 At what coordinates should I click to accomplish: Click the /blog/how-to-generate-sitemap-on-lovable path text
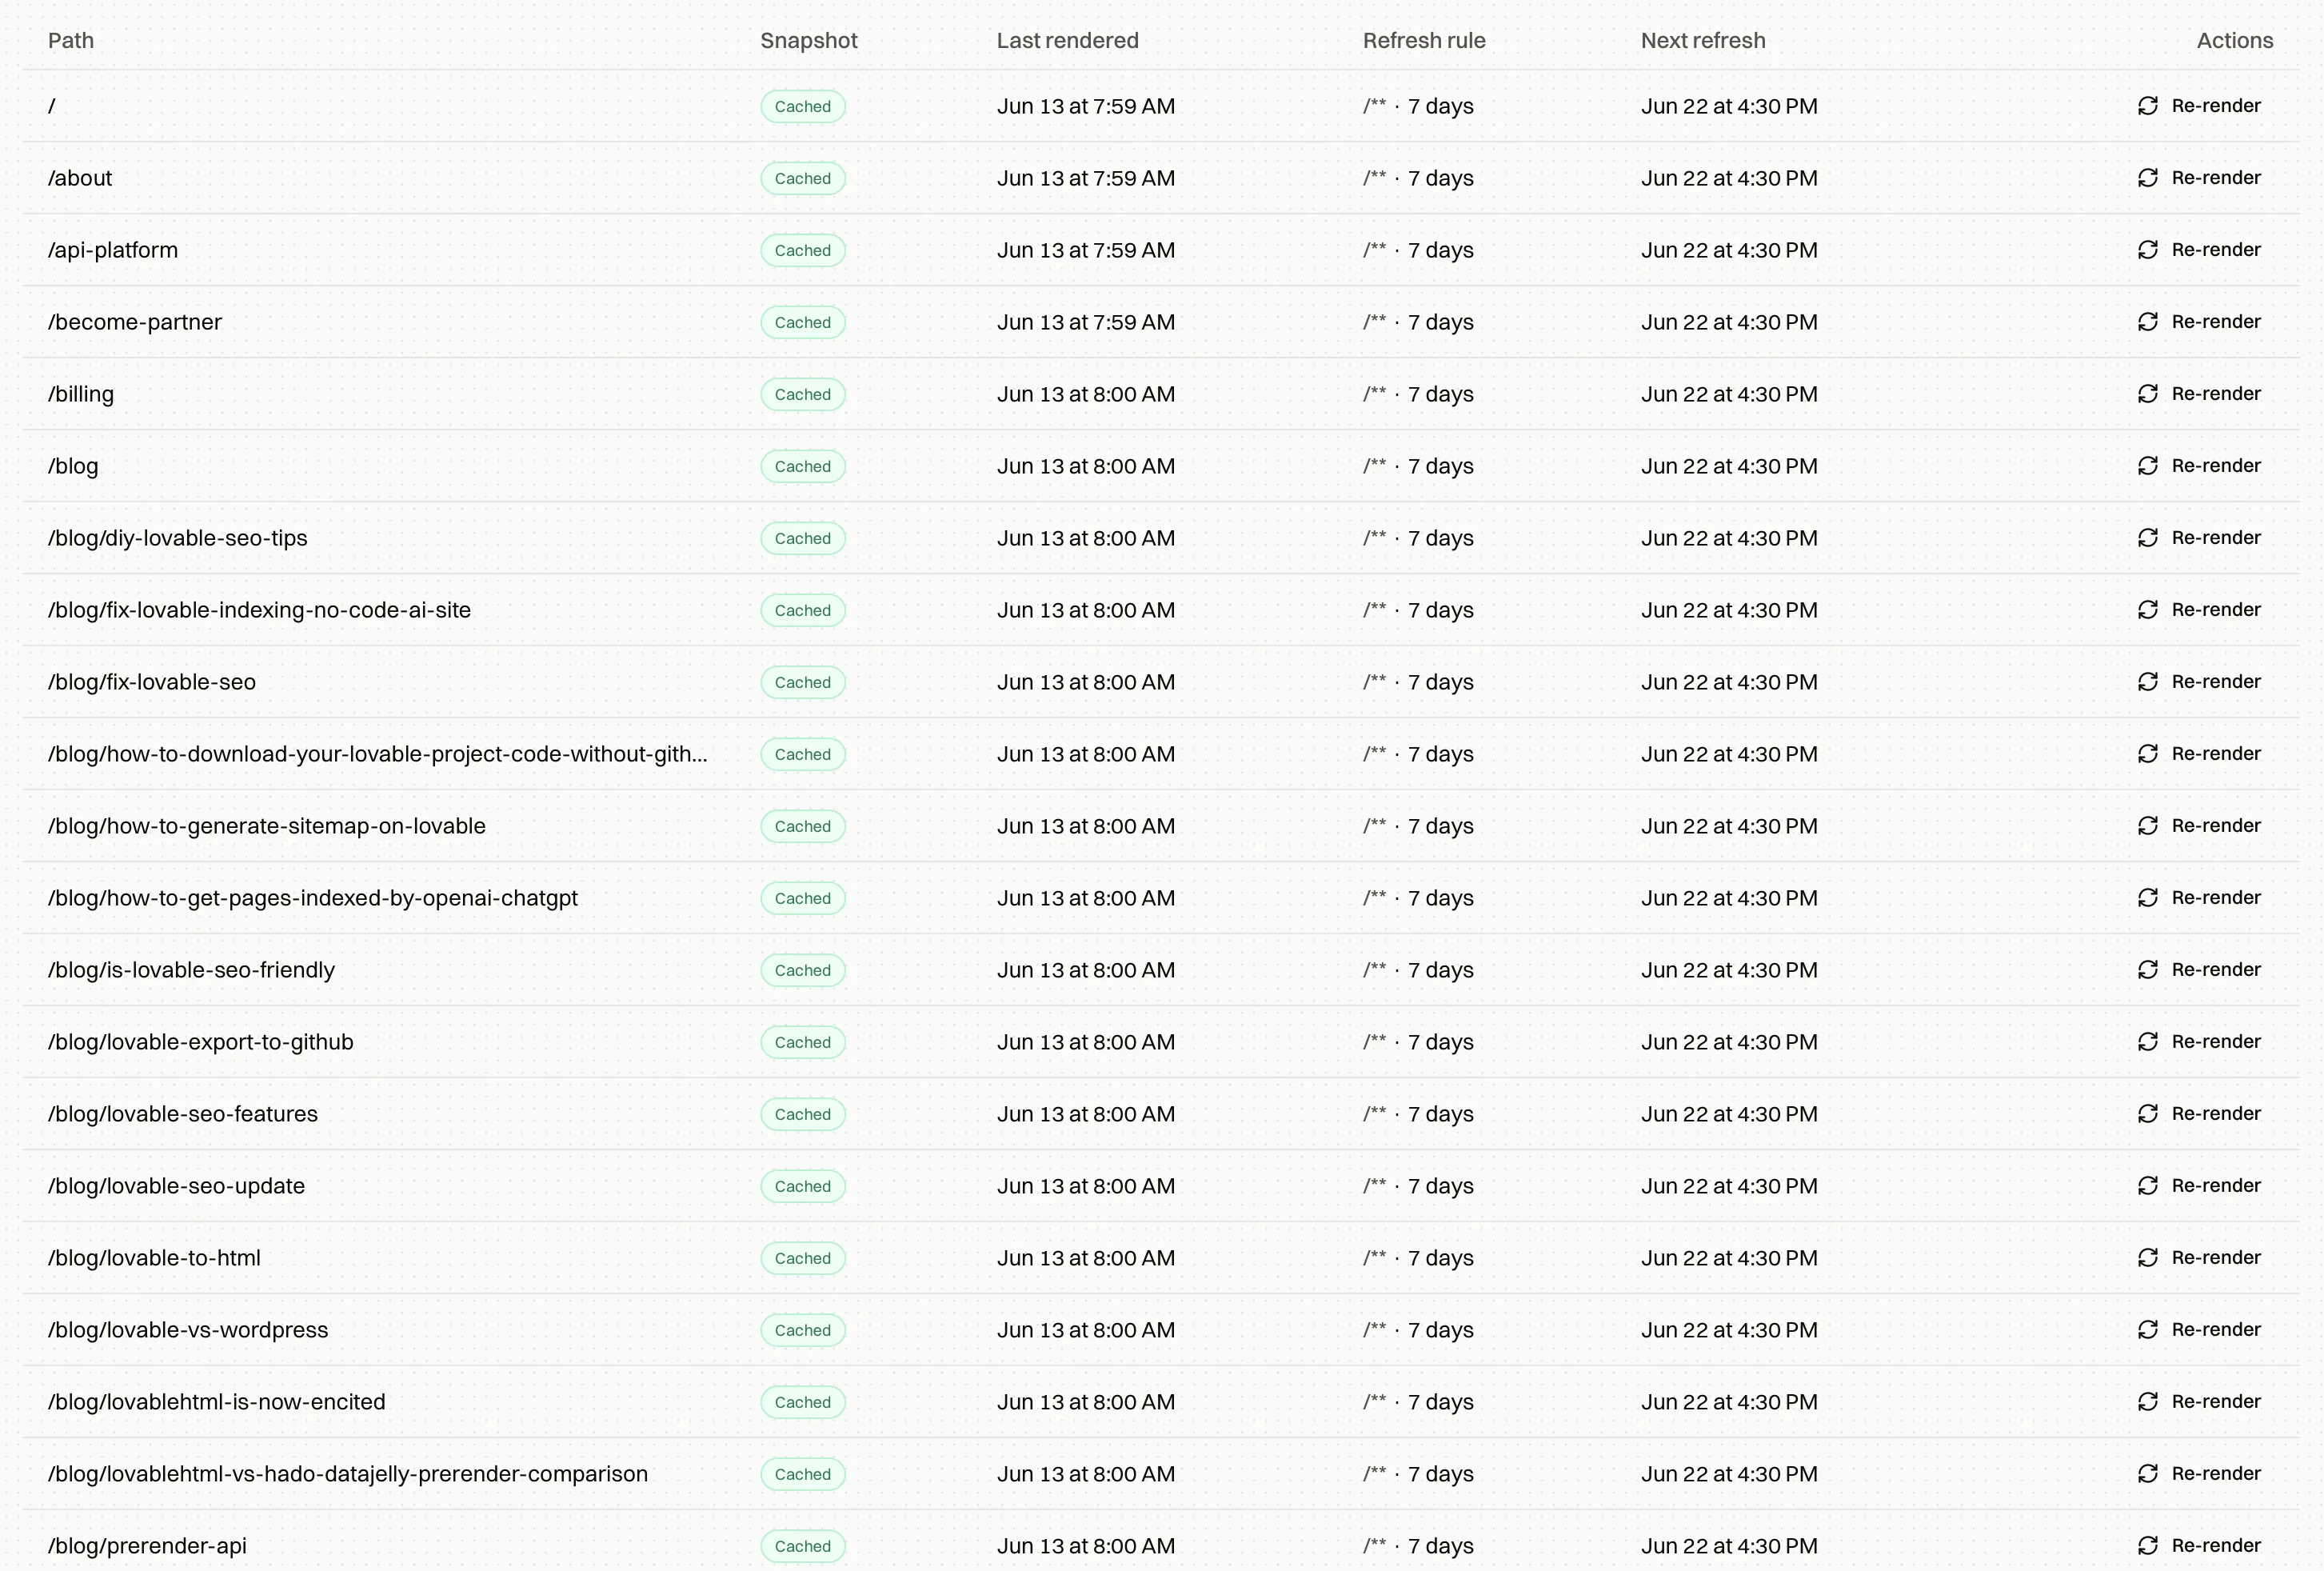(x=267, y=826)
